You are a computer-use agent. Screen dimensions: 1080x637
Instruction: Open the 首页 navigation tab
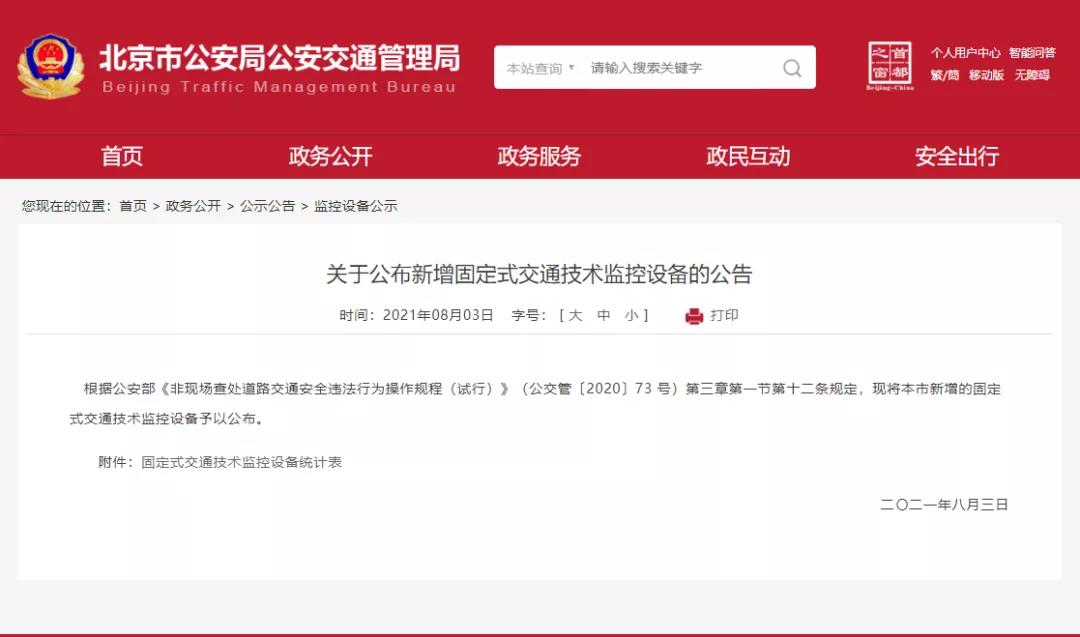pos(122,156)
